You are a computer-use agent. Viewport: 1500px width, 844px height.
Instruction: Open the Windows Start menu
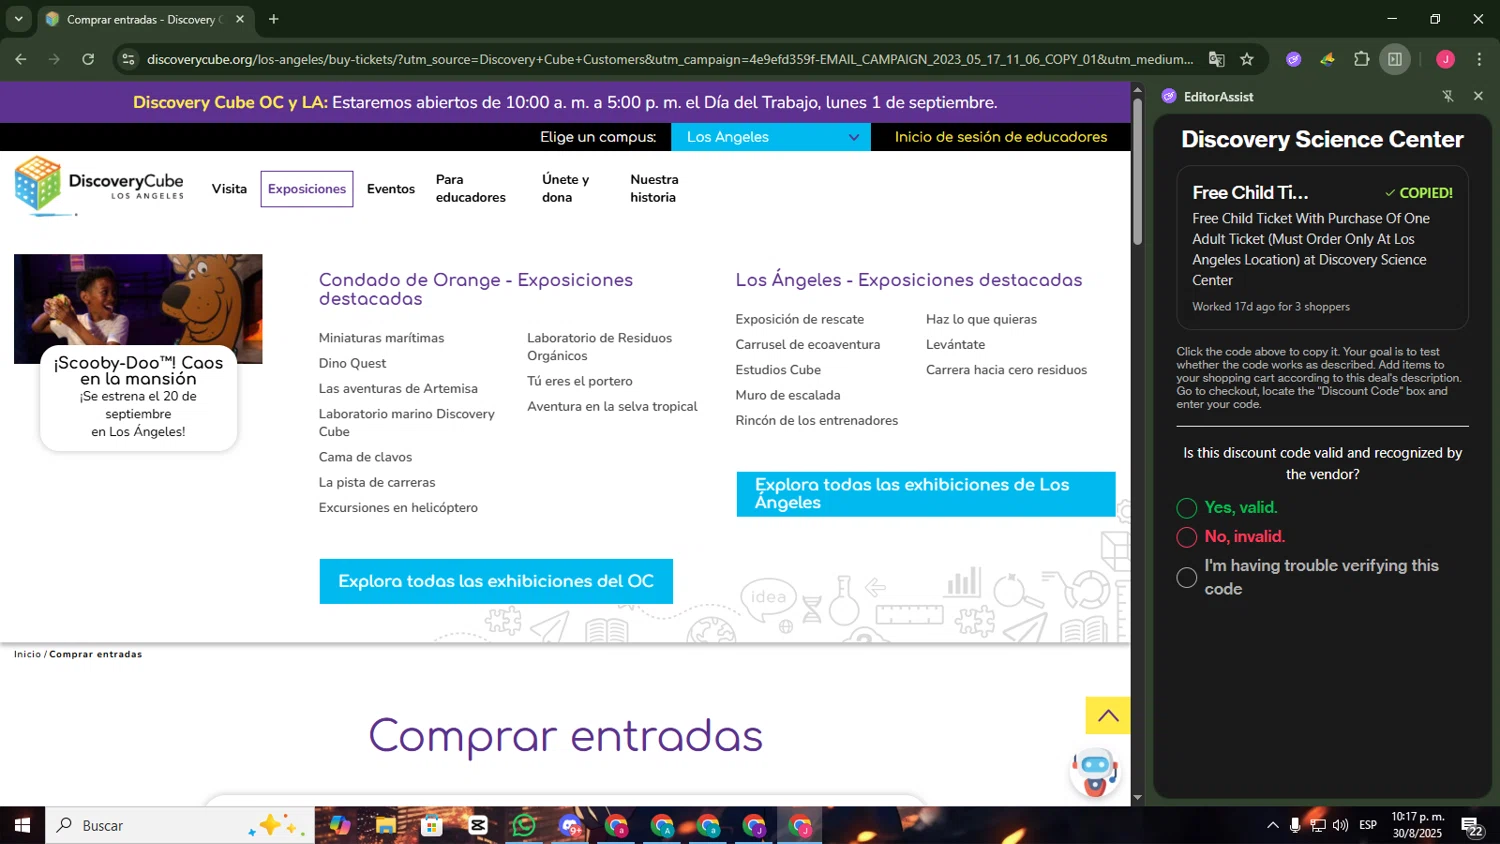pyautogui.click(x=22, y=825)
